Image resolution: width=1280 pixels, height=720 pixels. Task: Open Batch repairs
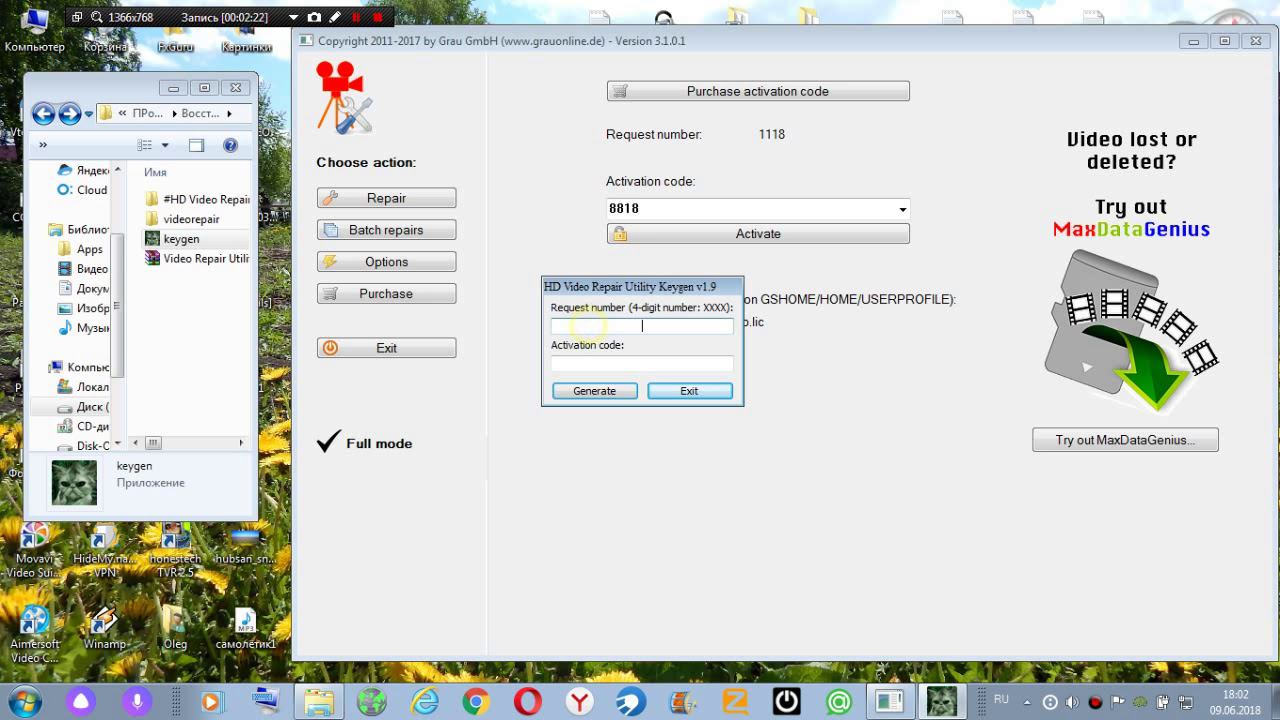coord(386,230)
